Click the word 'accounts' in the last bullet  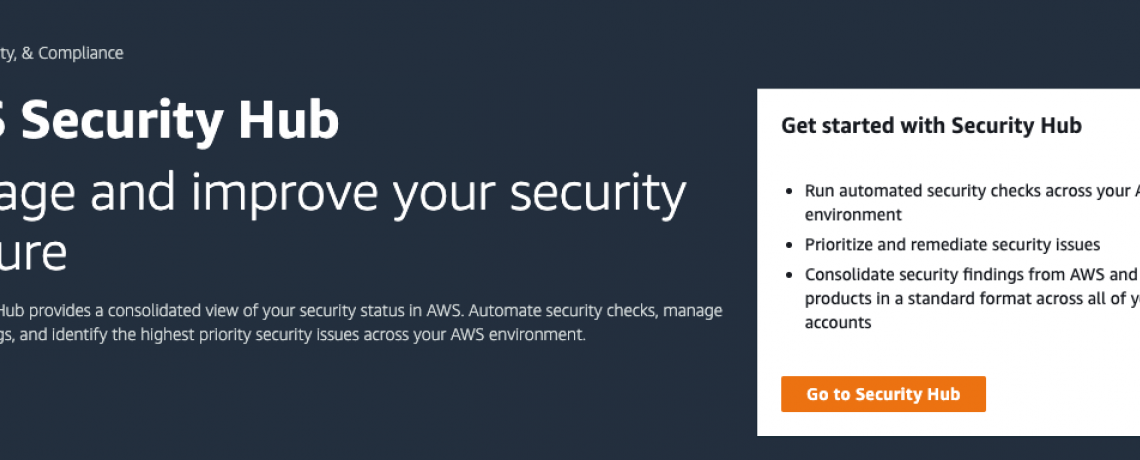[838, 322]
